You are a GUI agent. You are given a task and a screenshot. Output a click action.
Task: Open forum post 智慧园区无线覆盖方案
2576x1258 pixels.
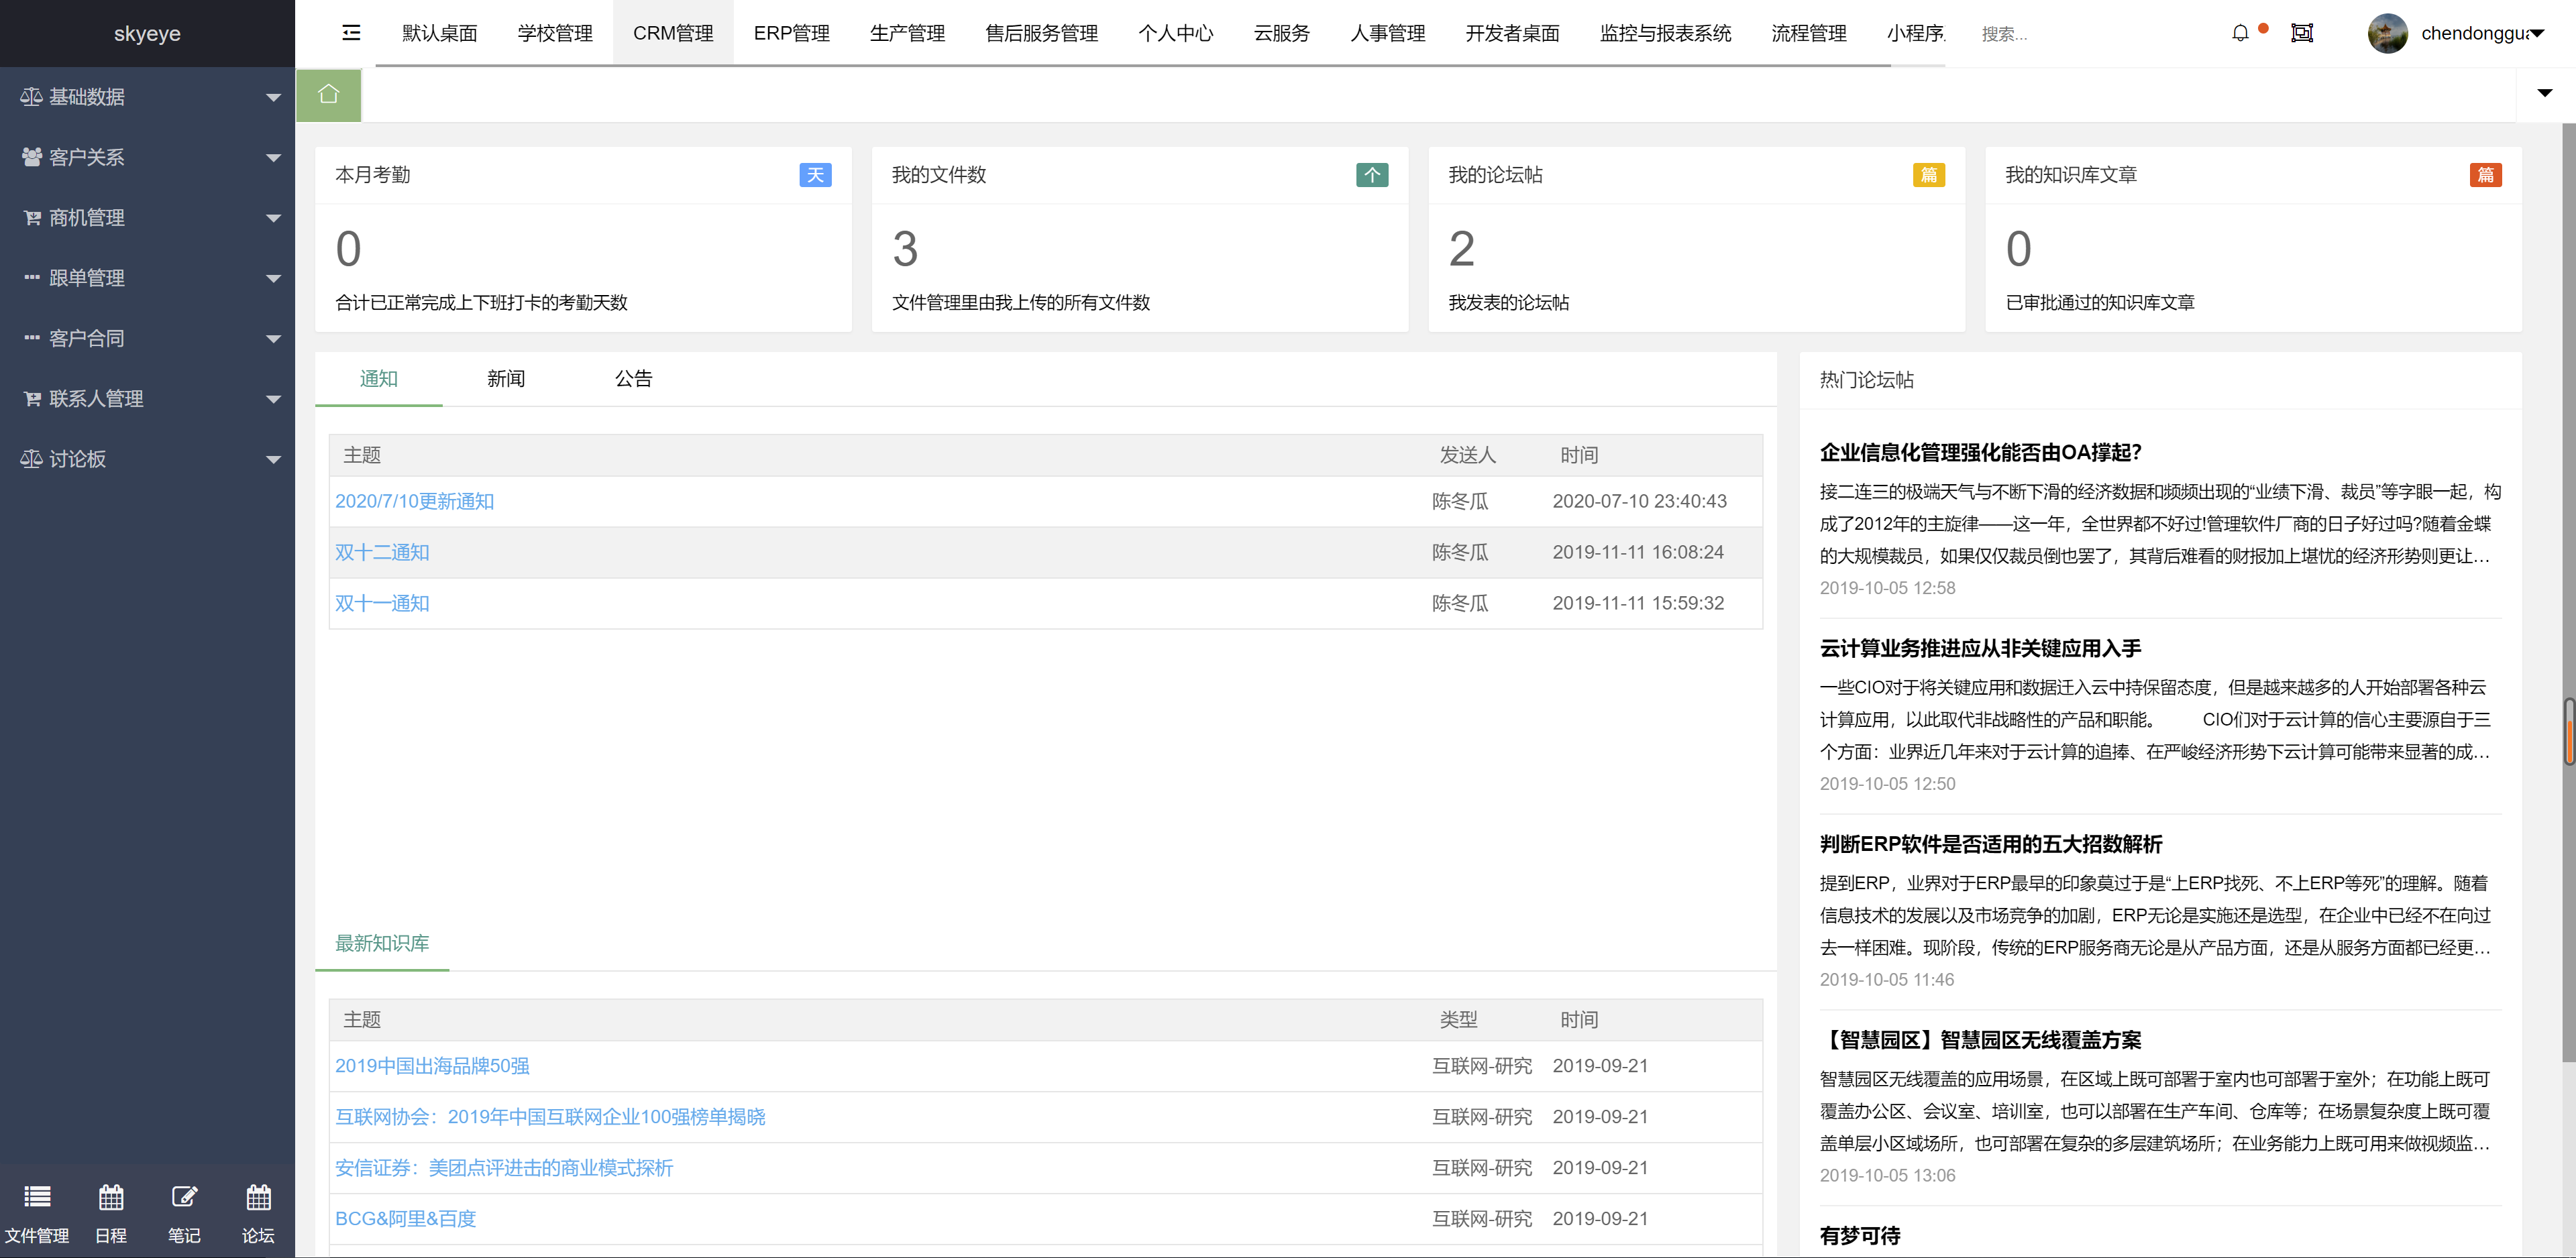1980,1040
